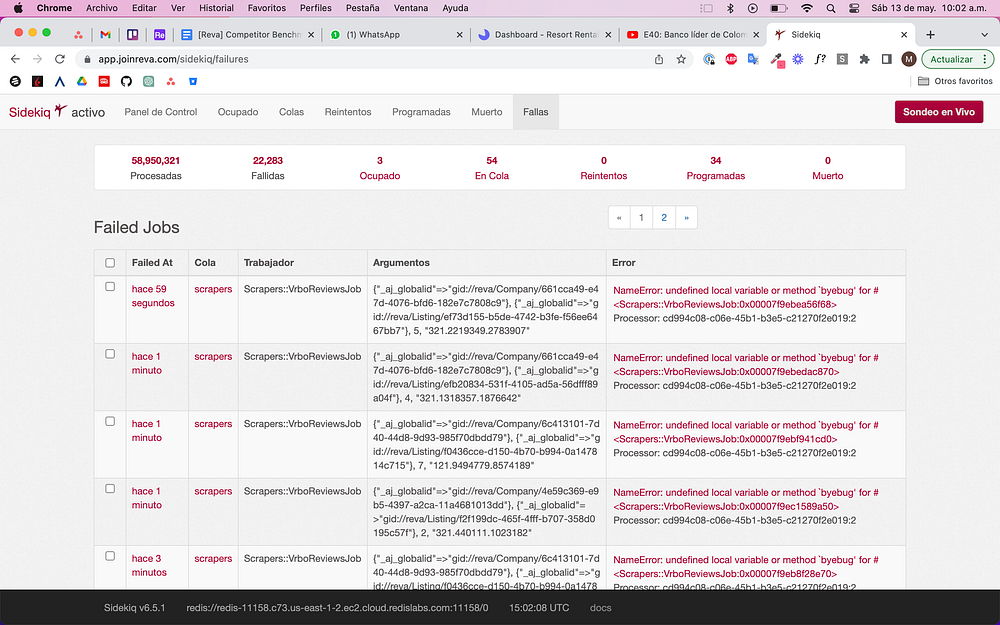Screen dimensions: 1000x625
Task: Open the ChatGPT bookmark icon
Action: (149, 81)
